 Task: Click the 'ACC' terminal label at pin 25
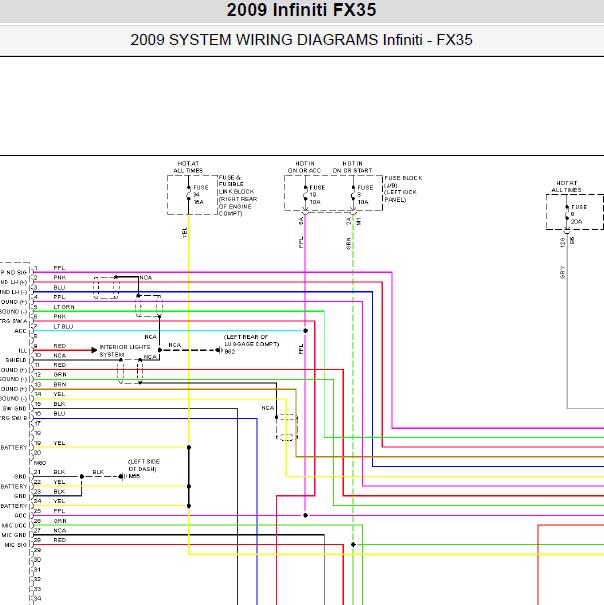(20, 516)
